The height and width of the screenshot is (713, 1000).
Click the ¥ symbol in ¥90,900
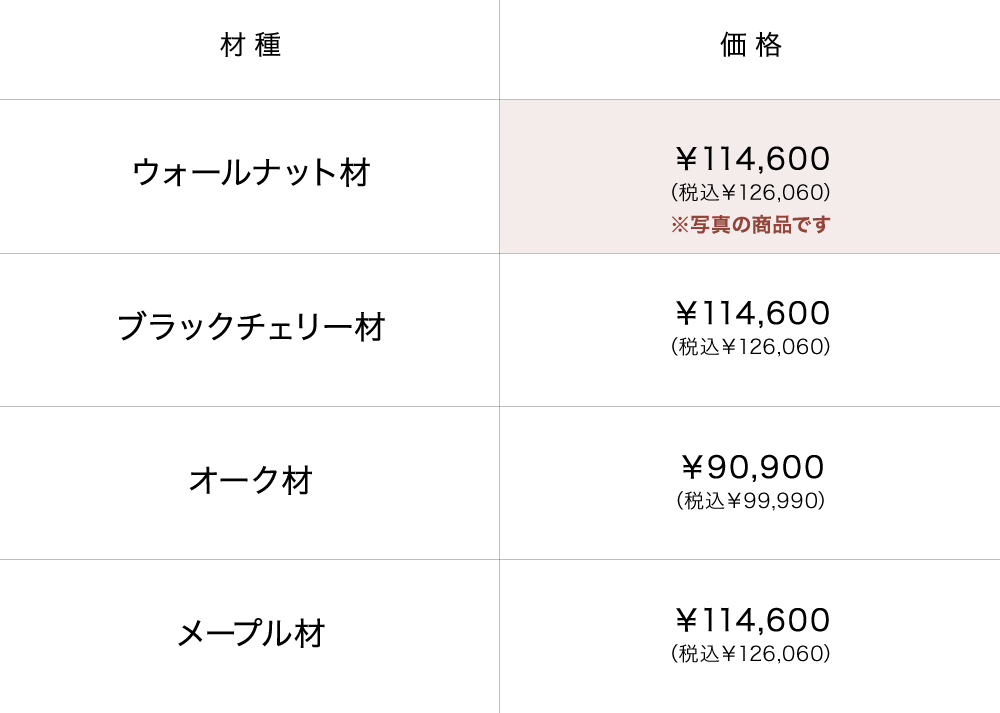pos(693,467)
